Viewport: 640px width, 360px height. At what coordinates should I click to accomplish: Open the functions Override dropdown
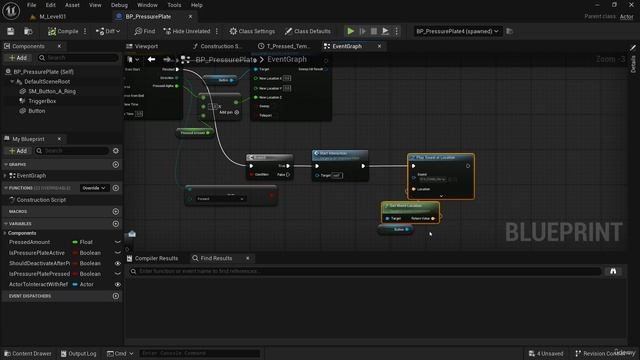coord(94,188)
